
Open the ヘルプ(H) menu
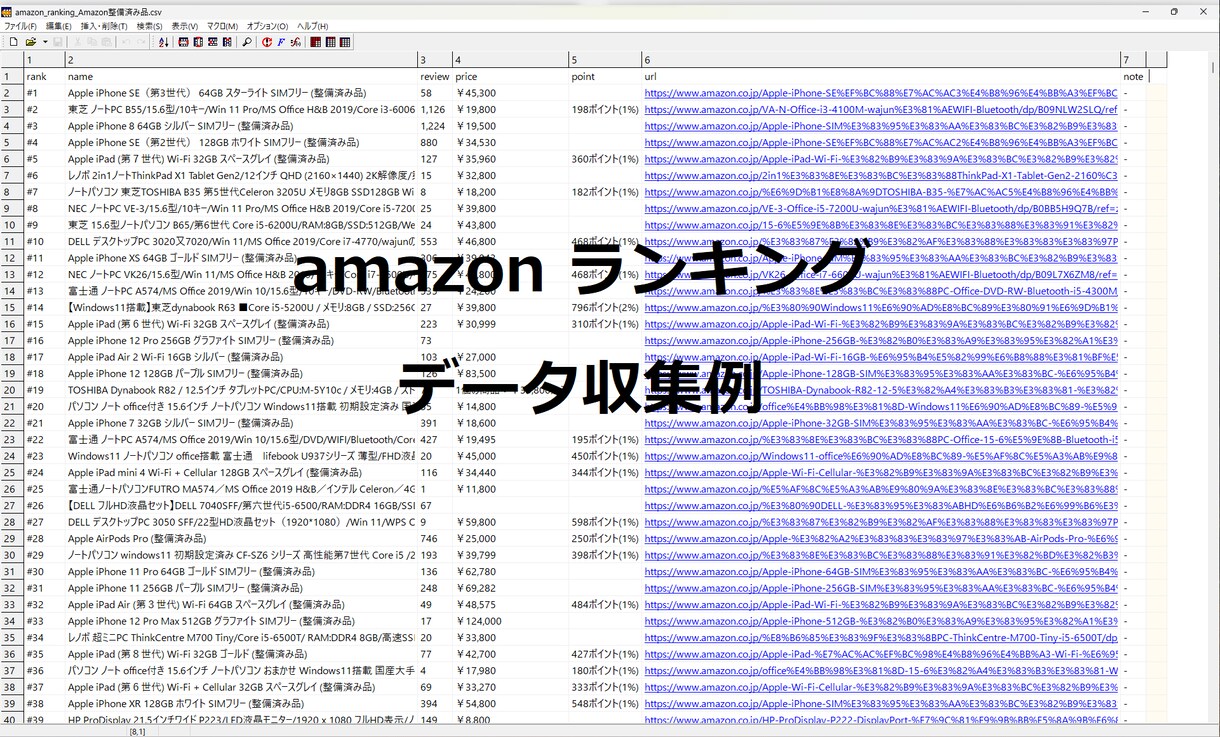coord(312,26)
